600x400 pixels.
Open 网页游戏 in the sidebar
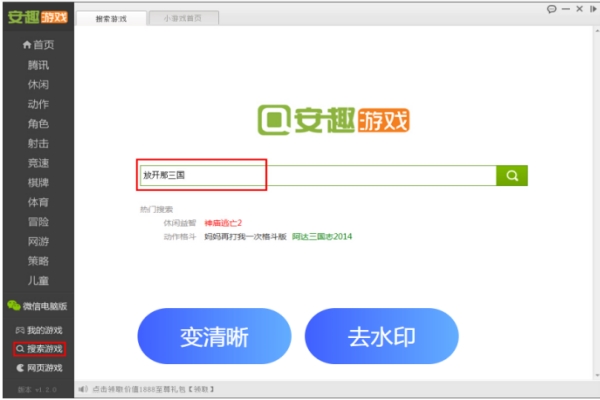39,368
